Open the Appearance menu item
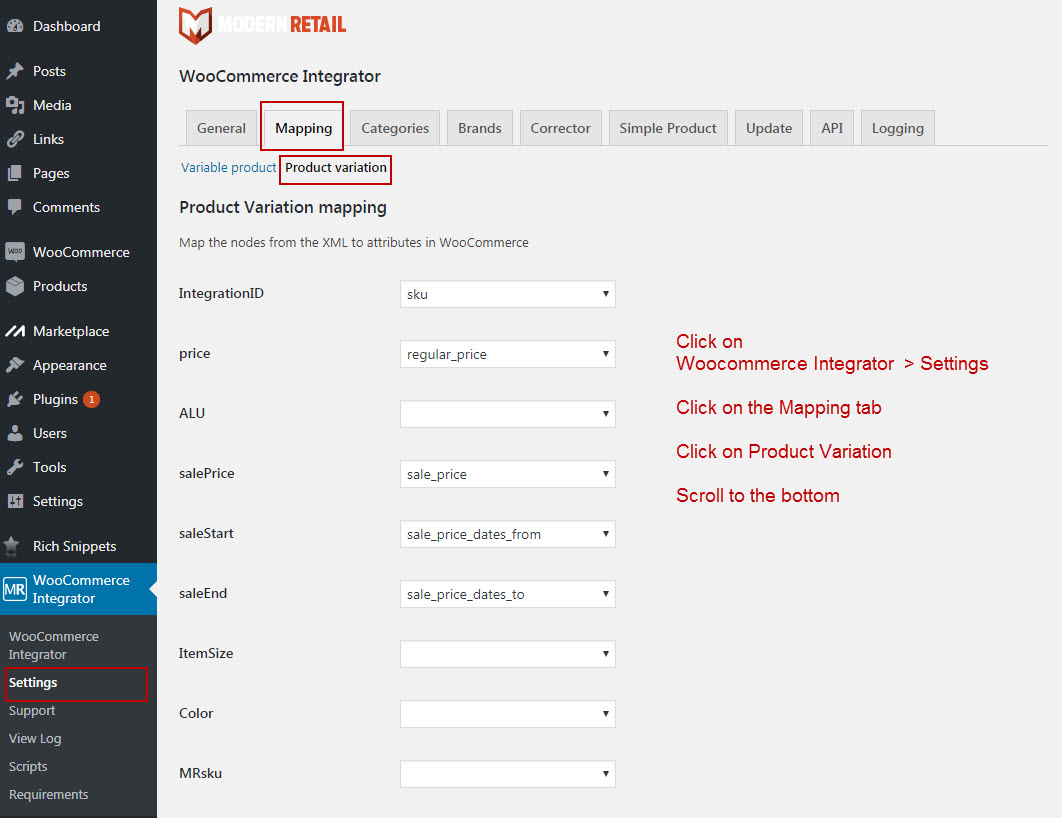Image resolution: width=1062 pixels, height=818 pixels. coord(78,365)
